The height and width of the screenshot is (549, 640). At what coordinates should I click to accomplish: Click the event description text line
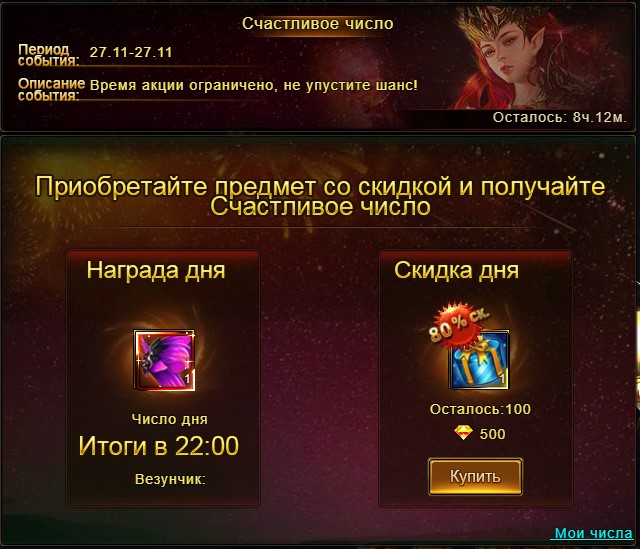[253, 85]
